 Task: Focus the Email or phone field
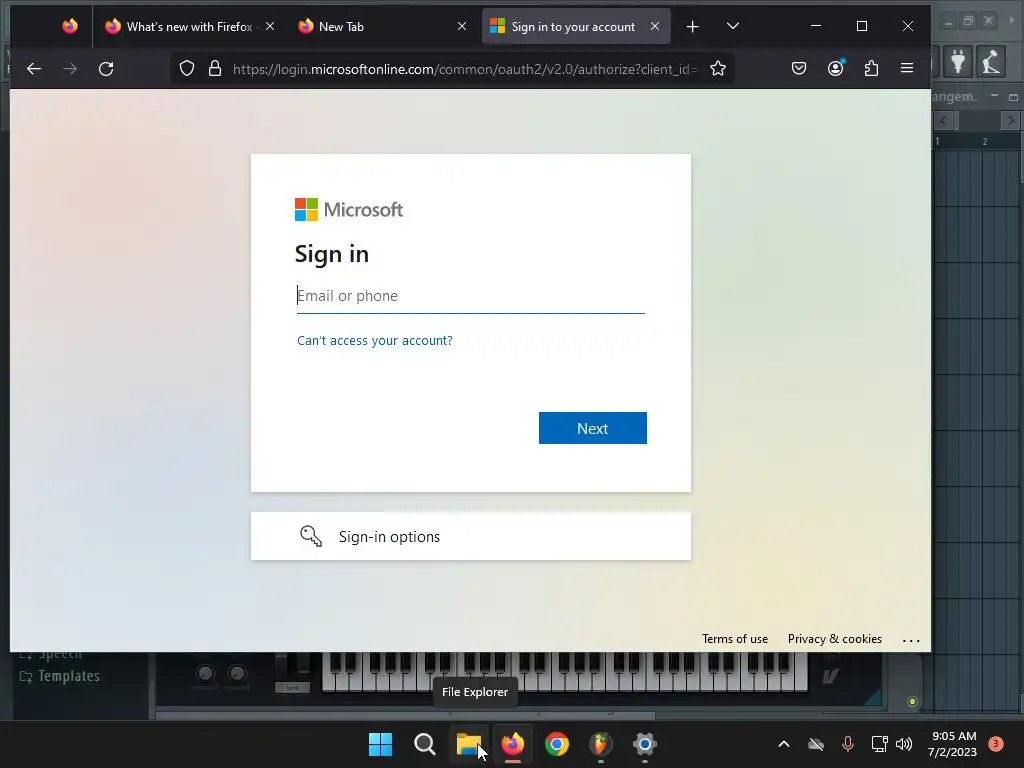click(x=470, y=296)
